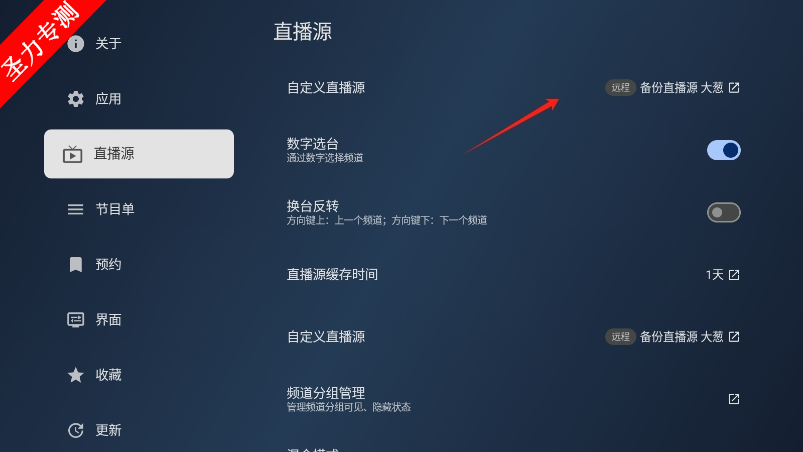The height and width of the screenshot is (452, 803).
Task: Click the top 远程 tag badge
Action: (620, 88)
